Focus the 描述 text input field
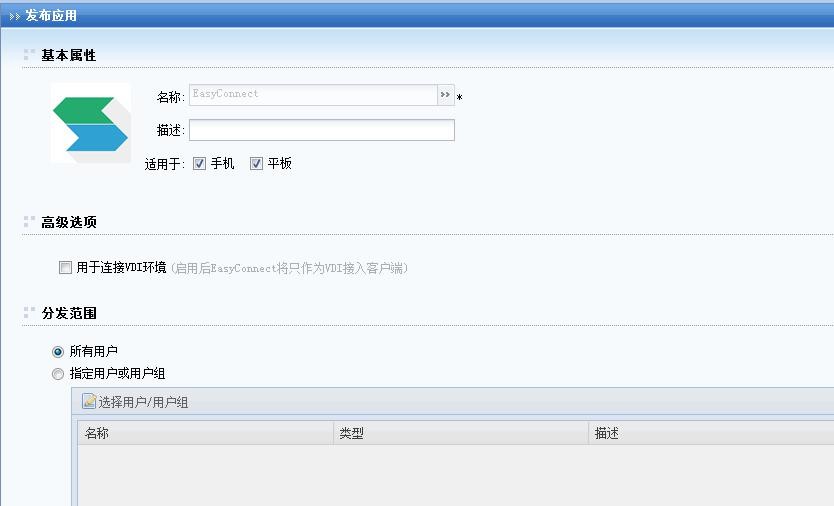Screen dimensions: 834x506 pos(321,130)
